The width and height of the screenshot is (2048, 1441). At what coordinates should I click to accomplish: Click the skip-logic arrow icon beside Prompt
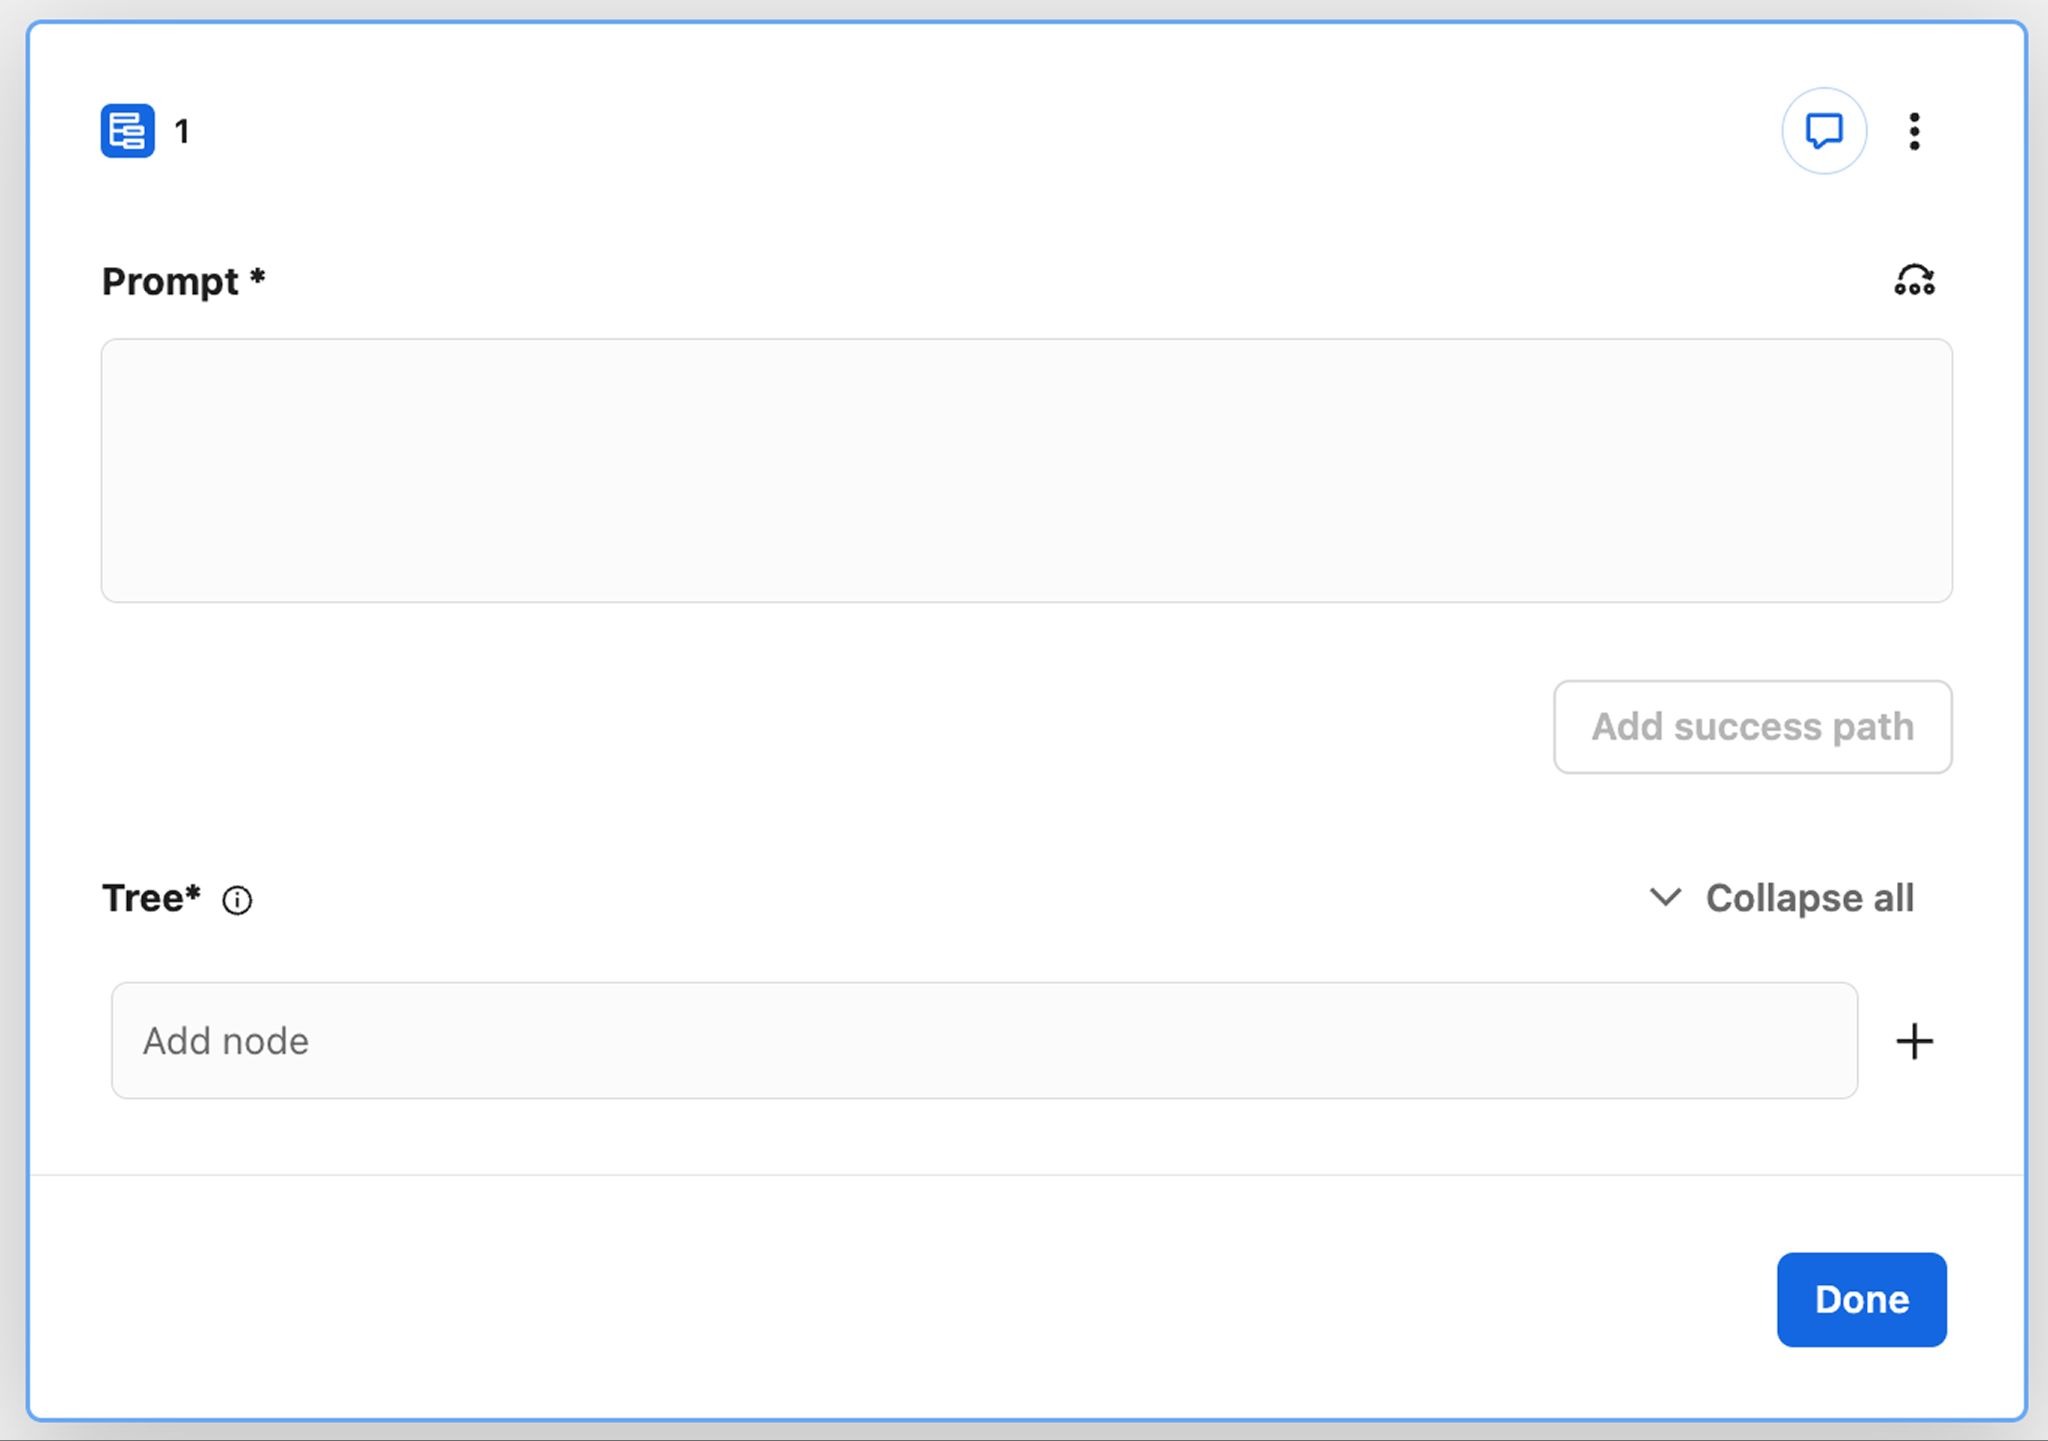pos(1914,281)
